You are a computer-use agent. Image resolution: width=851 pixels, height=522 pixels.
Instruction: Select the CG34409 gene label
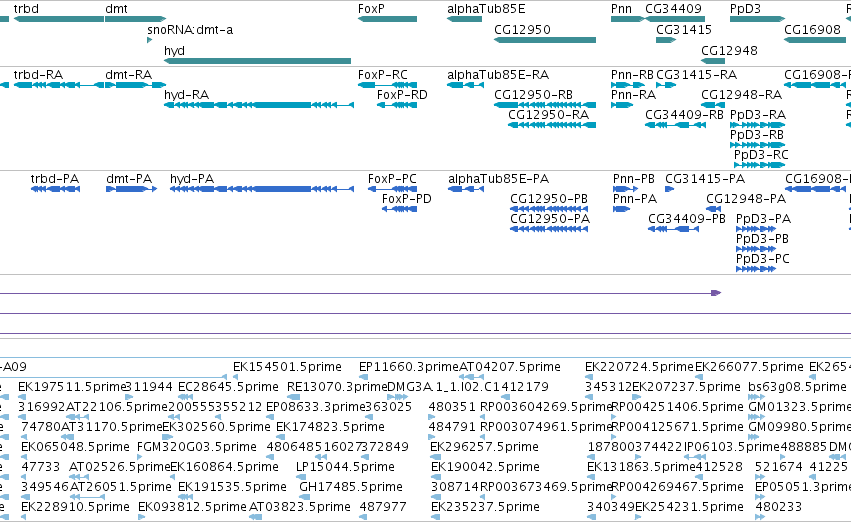674,9
